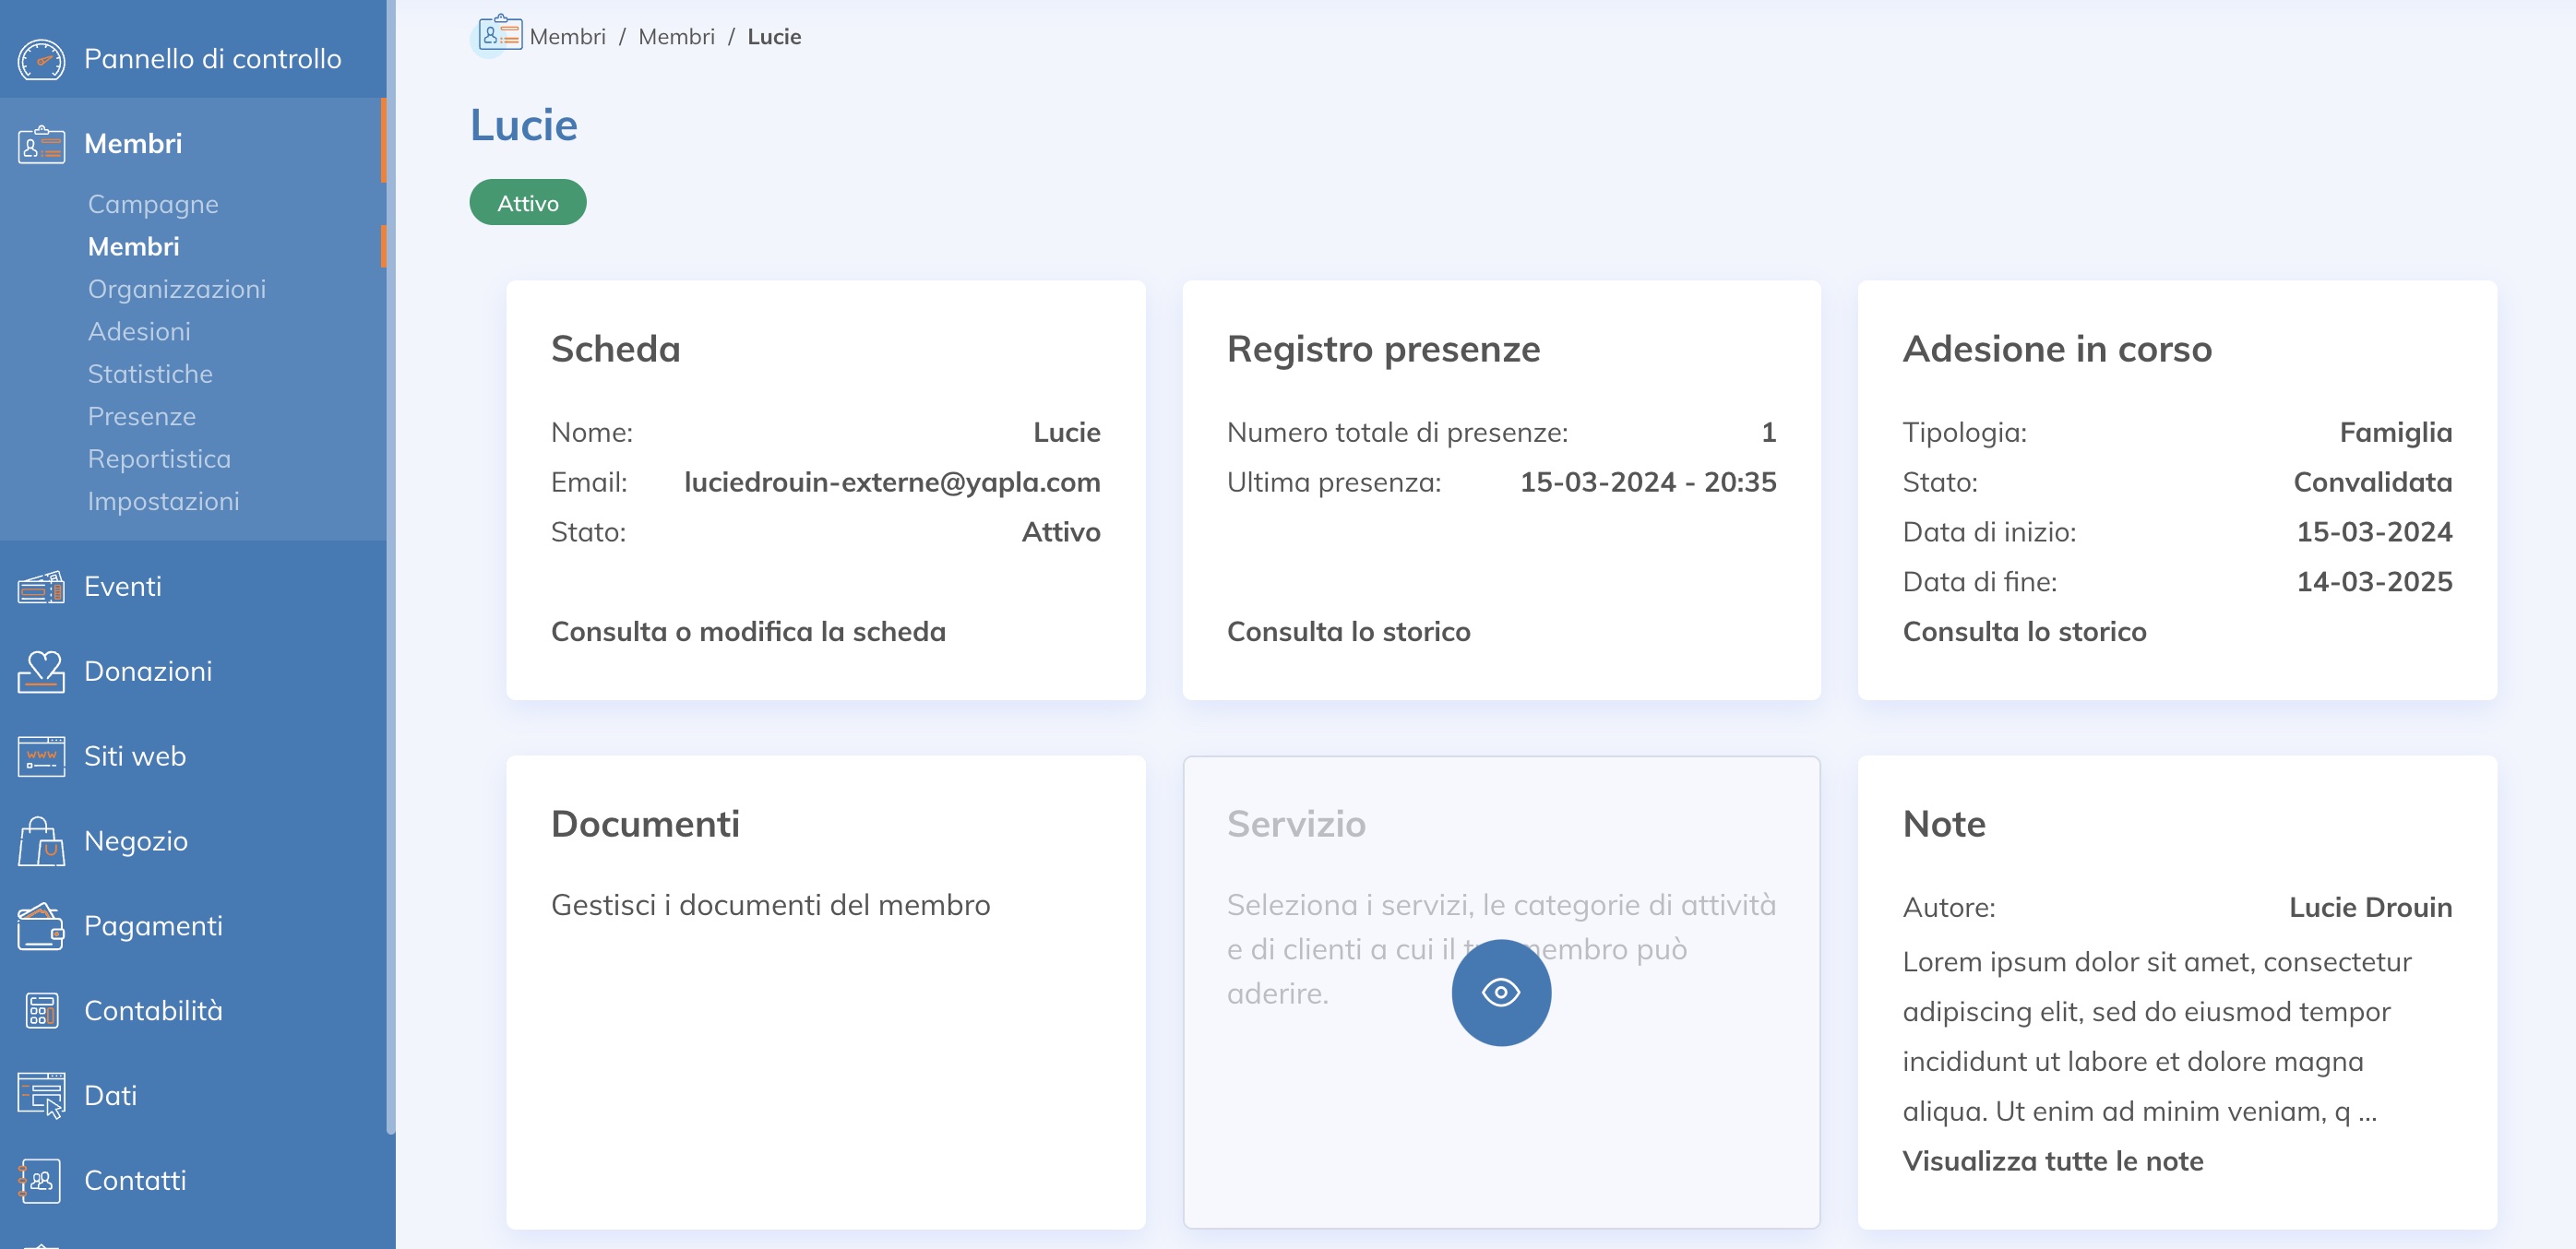The height and width of the screenshot is (1249, 2576).
Task: Click the Adesione in corso heading
Action: pyautogui.click(x=2057, y=349)
